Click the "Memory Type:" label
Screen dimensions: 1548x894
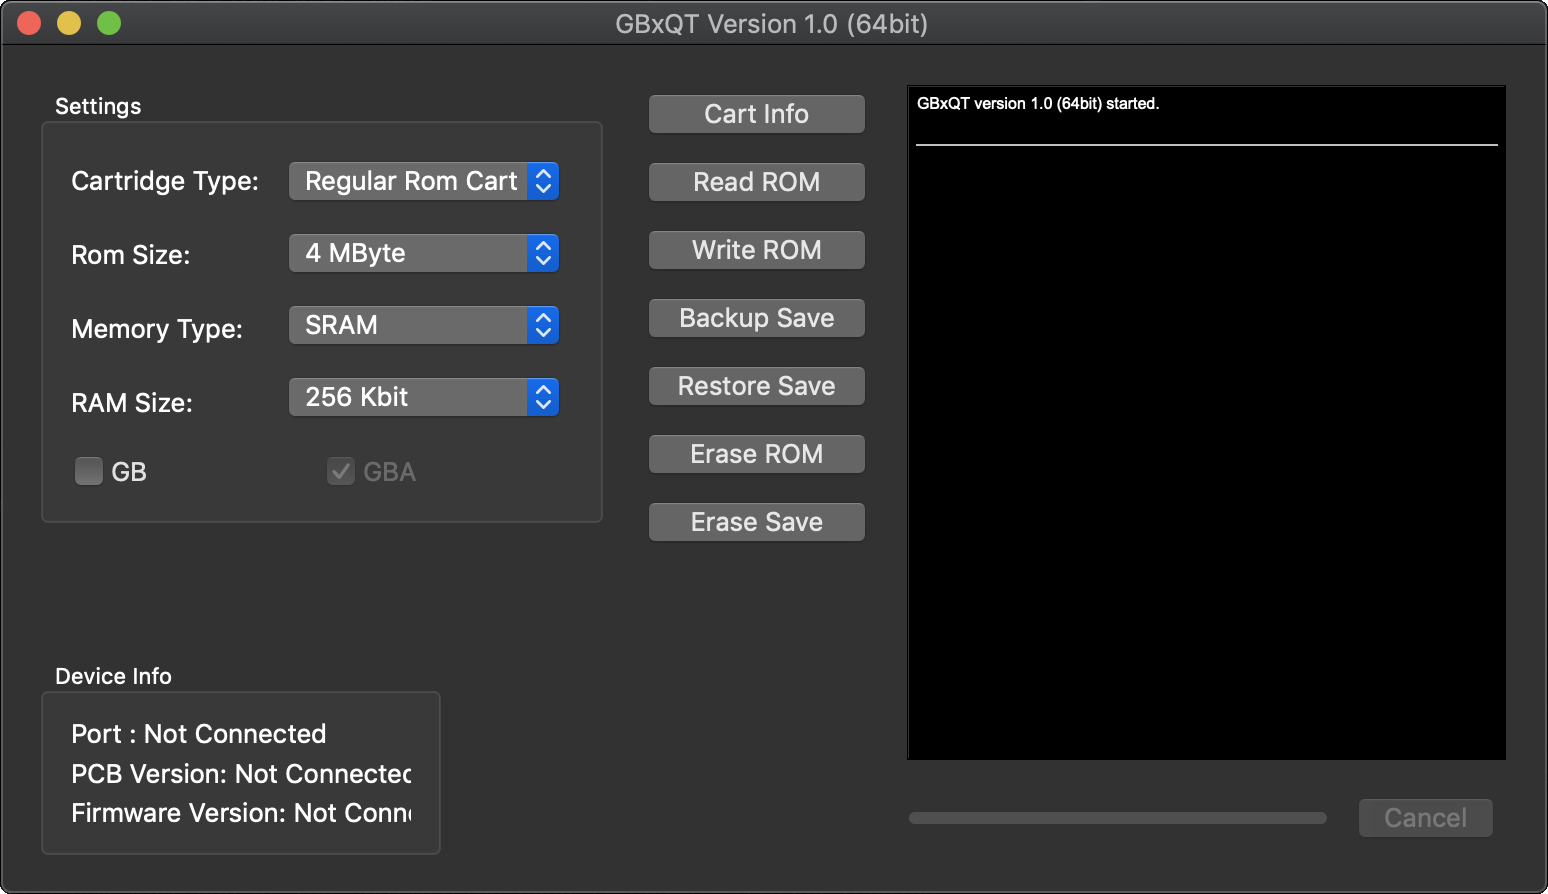(157, 329)
